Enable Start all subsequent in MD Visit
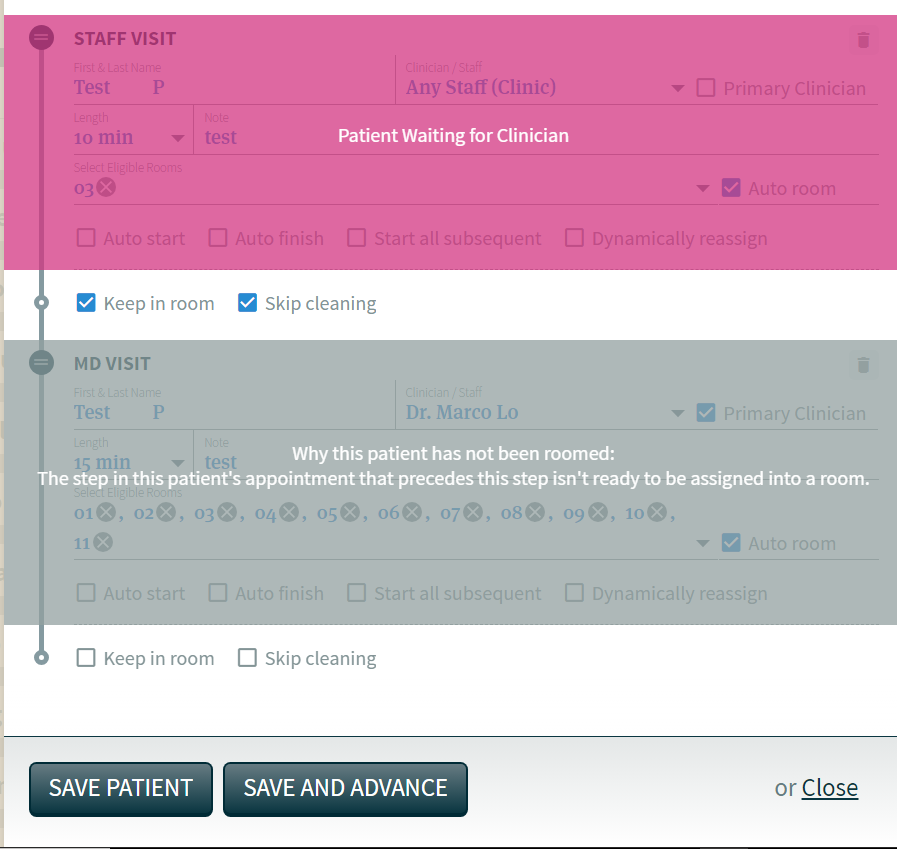The height and width of the screenshot is (849, 897). [356, 593]
